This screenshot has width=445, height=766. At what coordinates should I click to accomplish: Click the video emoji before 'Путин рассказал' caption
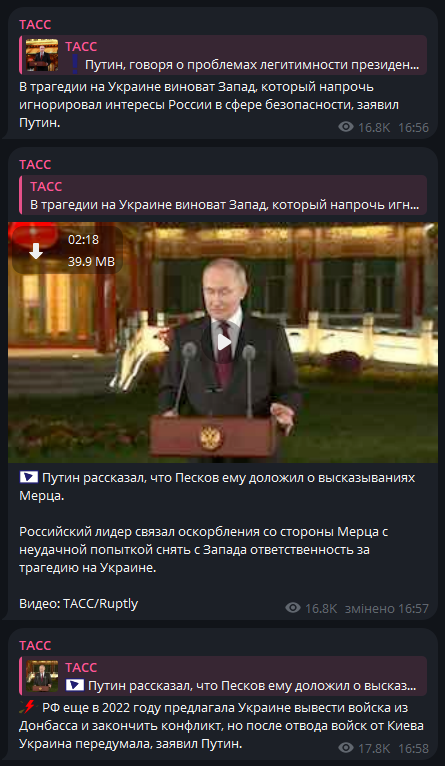tap(29, 477)
